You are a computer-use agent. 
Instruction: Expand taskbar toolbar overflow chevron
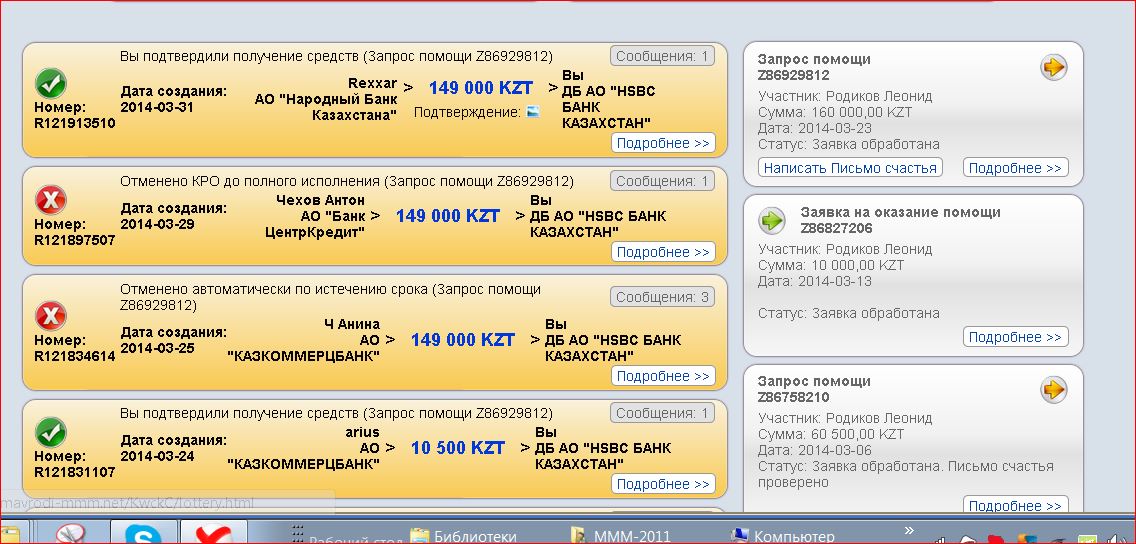[909, 530]
